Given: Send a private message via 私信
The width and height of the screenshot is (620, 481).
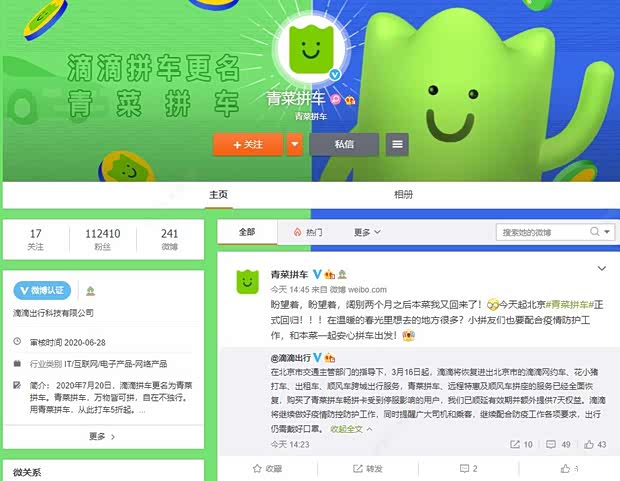Looking at the screenshot, I should click(x=344, y=144).
